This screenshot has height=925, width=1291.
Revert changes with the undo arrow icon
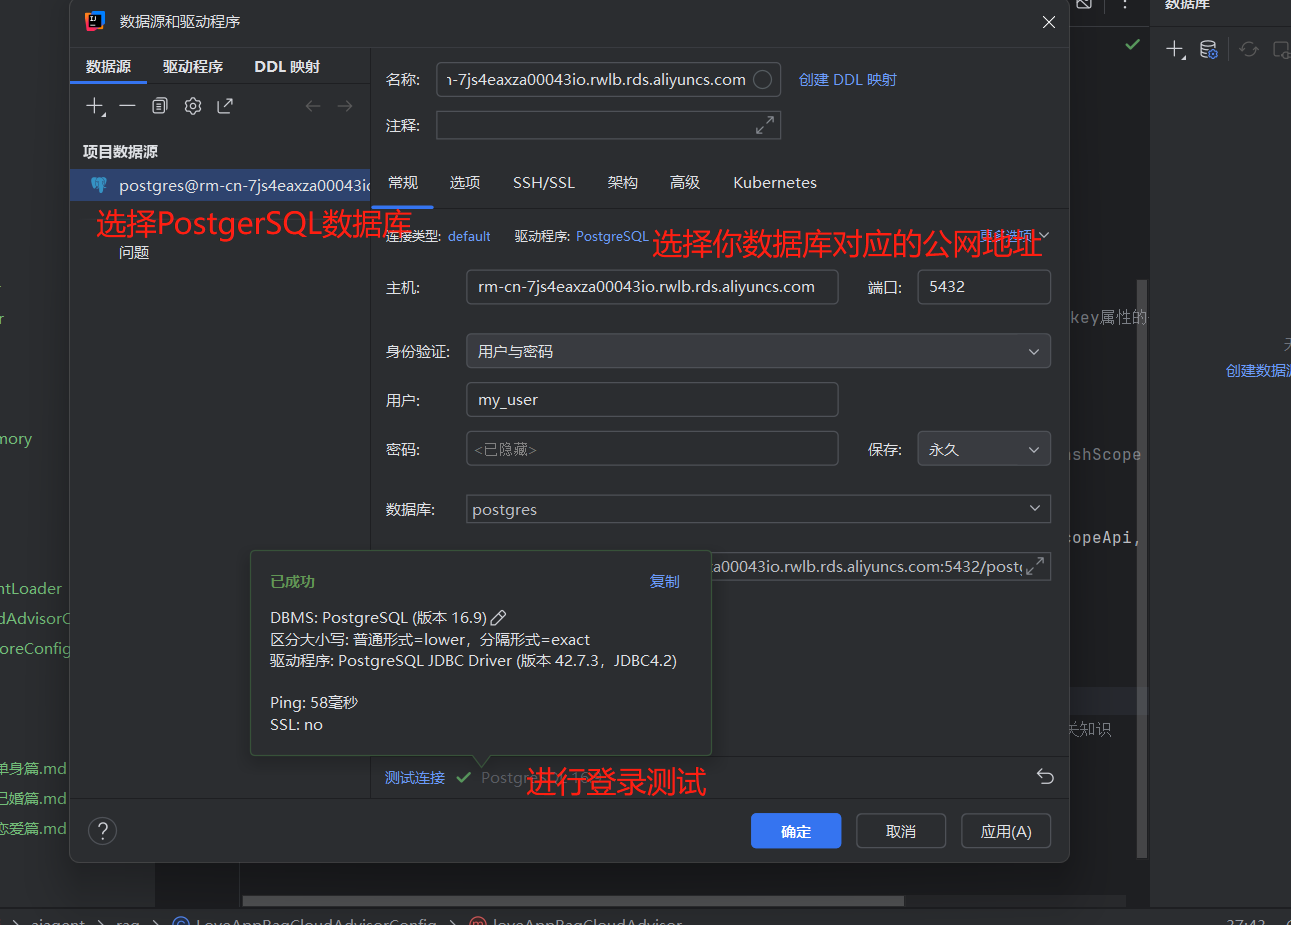(x=1045, y=777)
